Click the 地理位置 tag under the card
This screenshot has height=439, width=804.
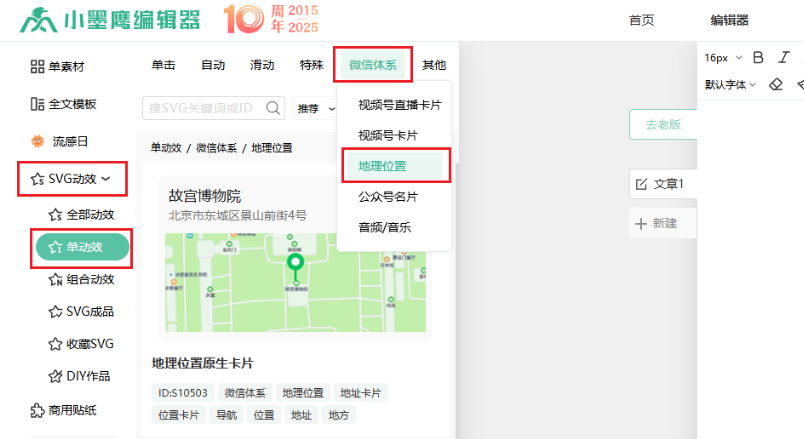pyautogui.click(x=303, y=393)
